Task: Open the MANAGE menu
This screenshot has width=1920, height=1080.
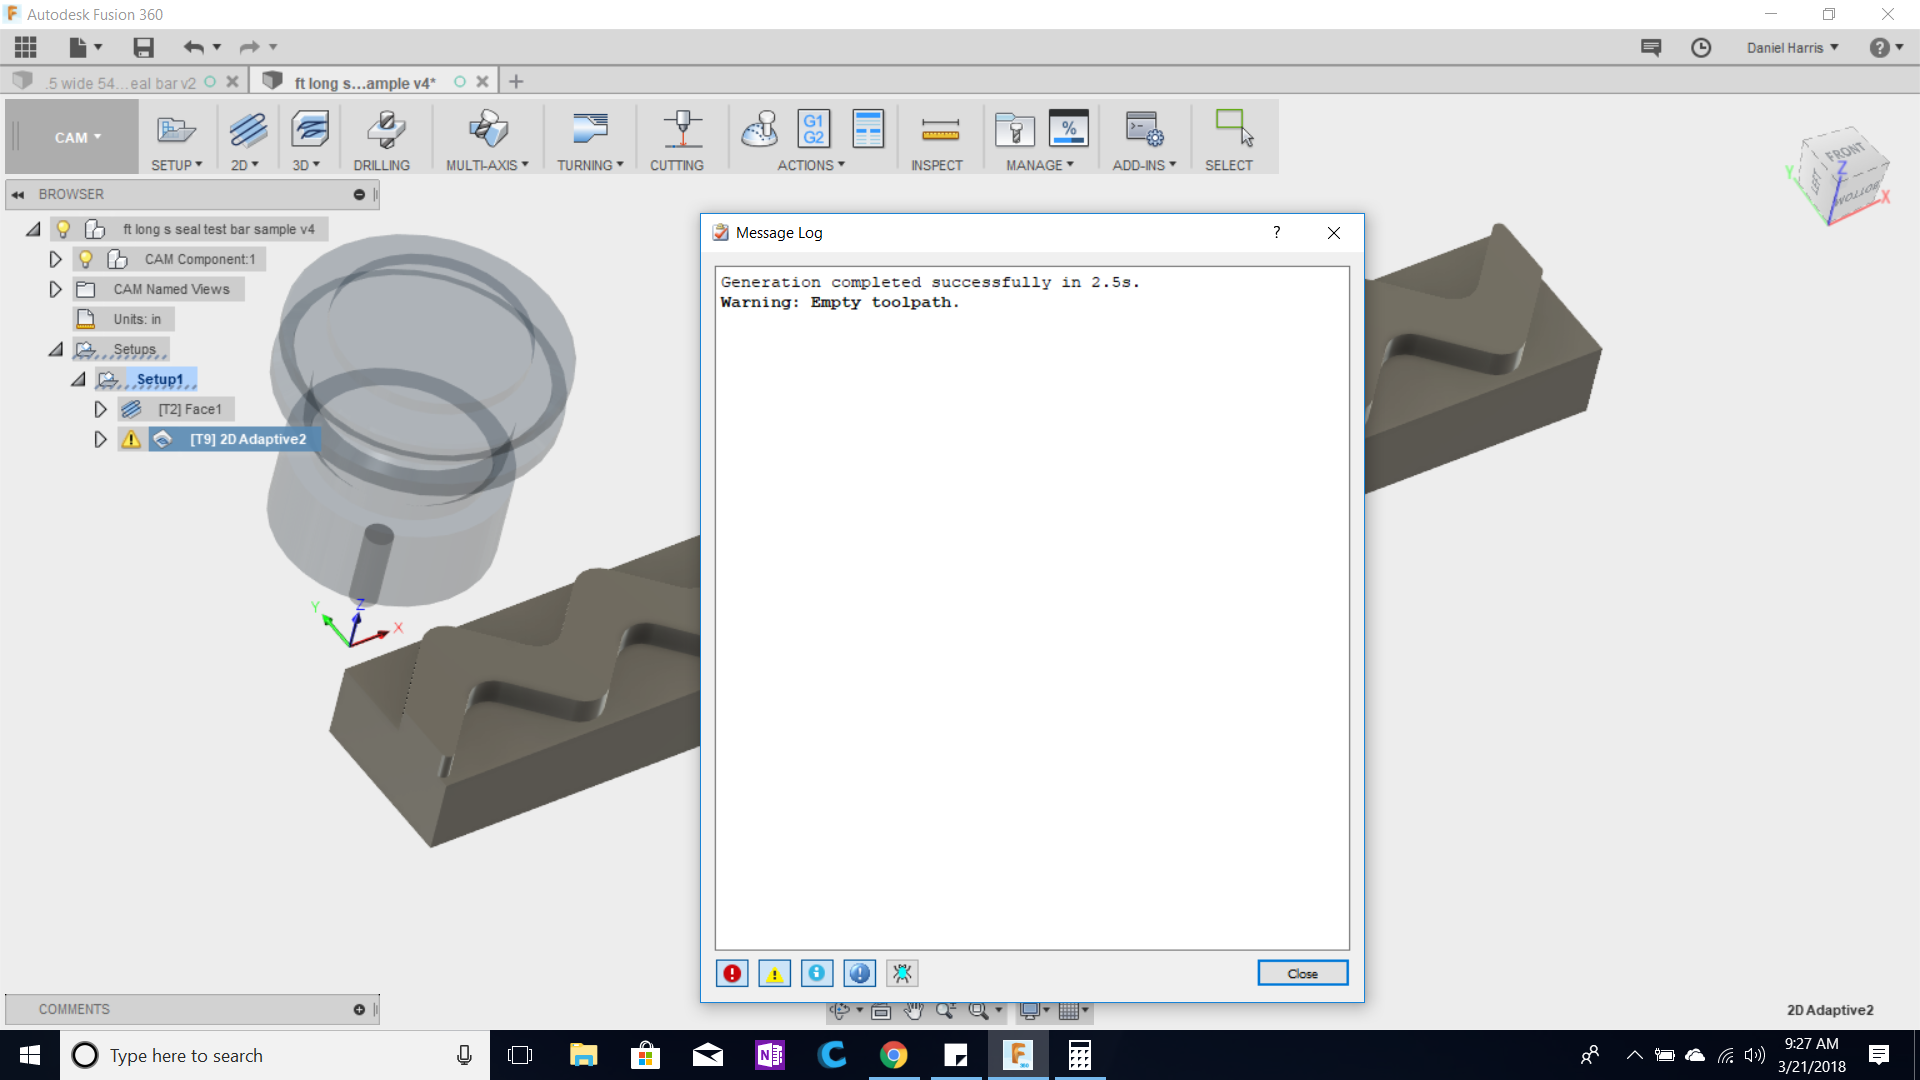Action: point(1040,165)
